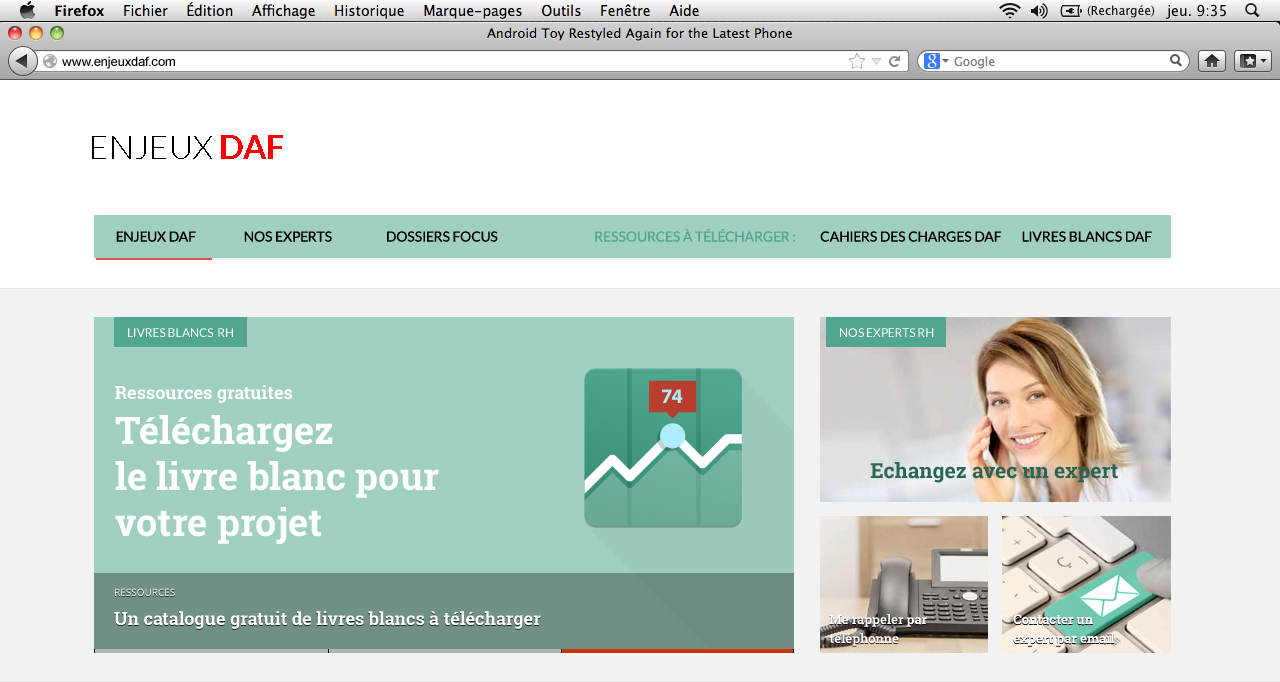Viewport: 1280px width, 682px height.
Task: Open the volume control icon
Action: click(1039, 11)
